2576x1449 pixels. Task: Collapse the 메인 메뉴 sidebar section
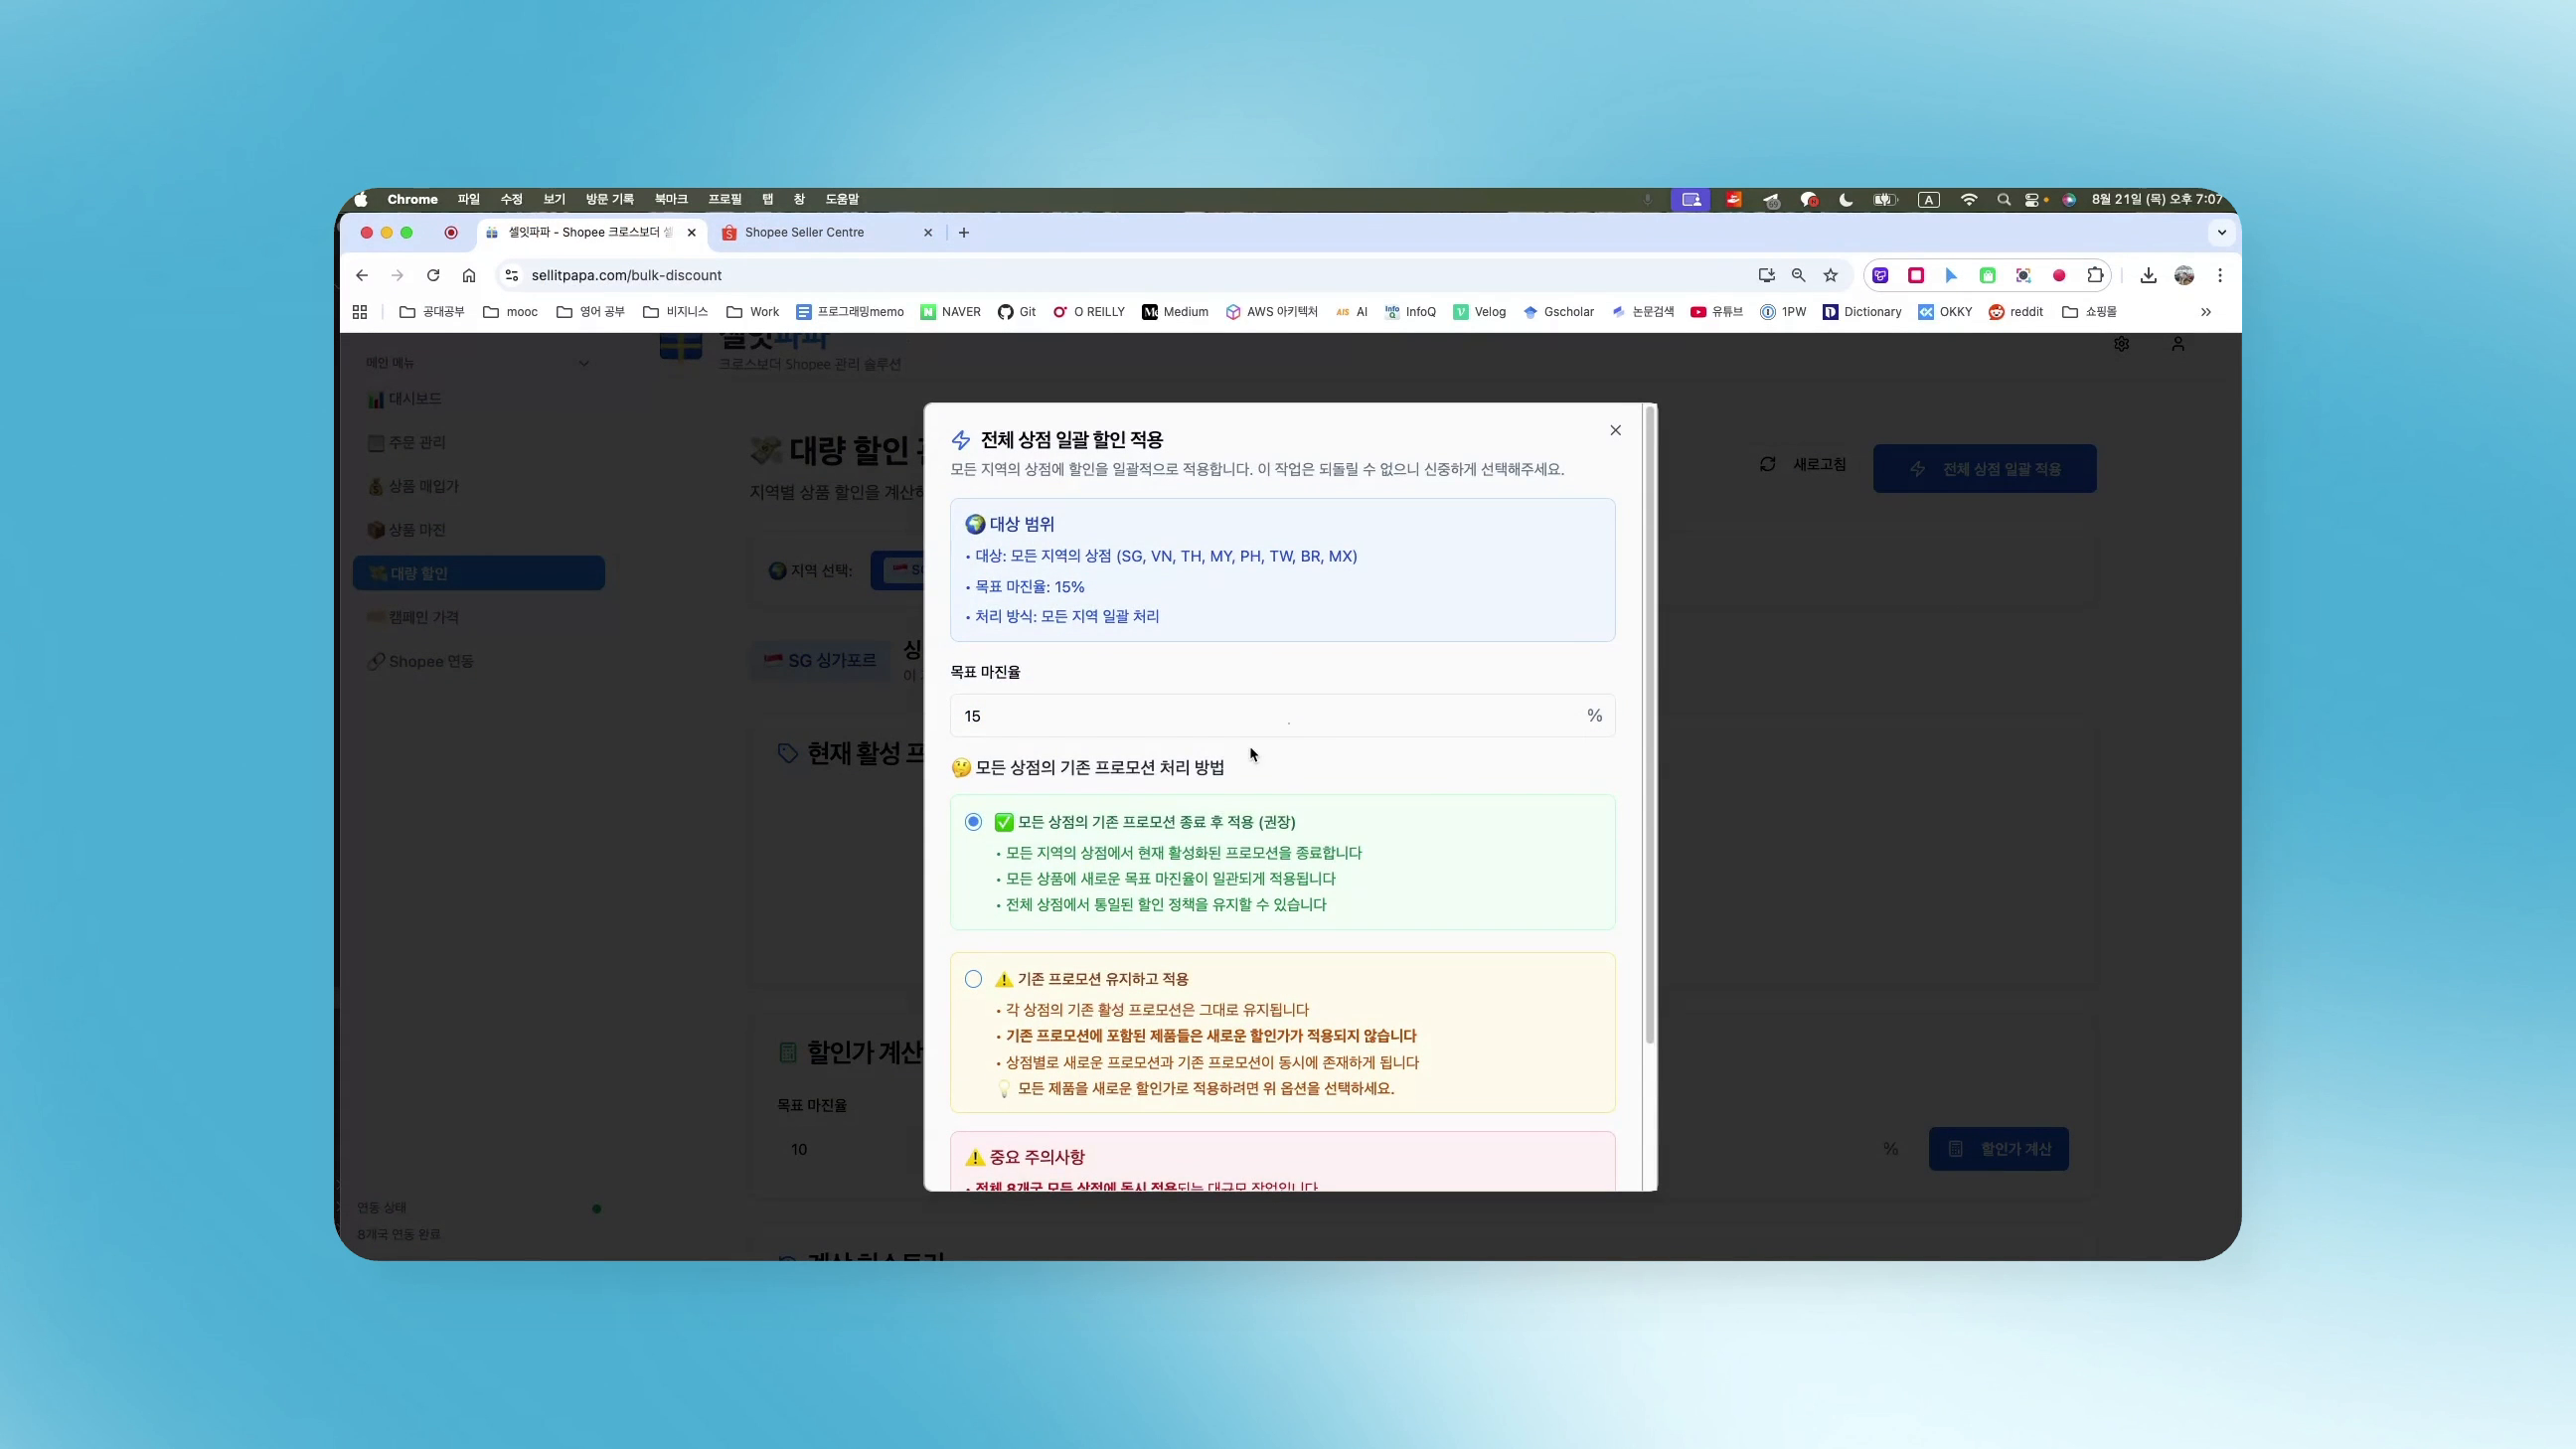tap(584, 362)
